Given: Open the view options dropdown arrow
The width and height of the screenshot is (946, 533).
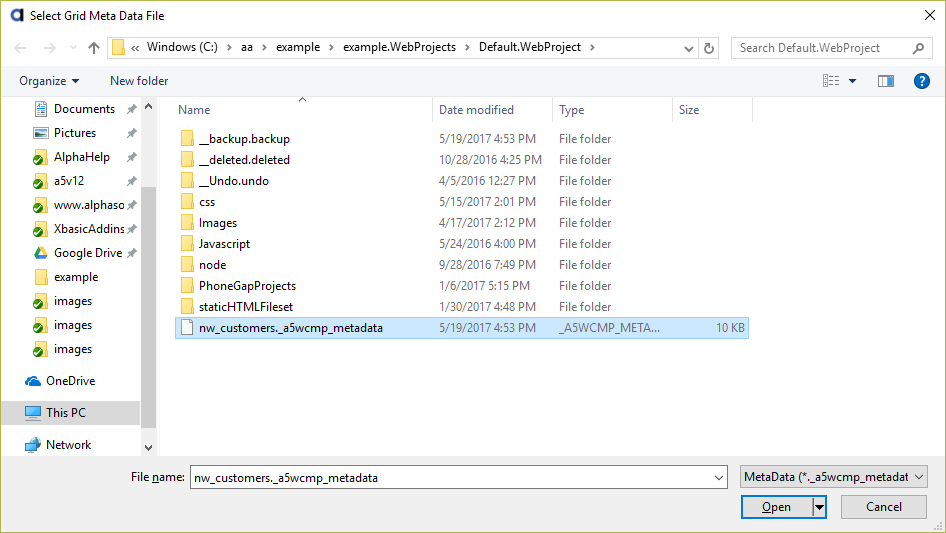Looking at the screenshot, I should (x=852, y=81).
